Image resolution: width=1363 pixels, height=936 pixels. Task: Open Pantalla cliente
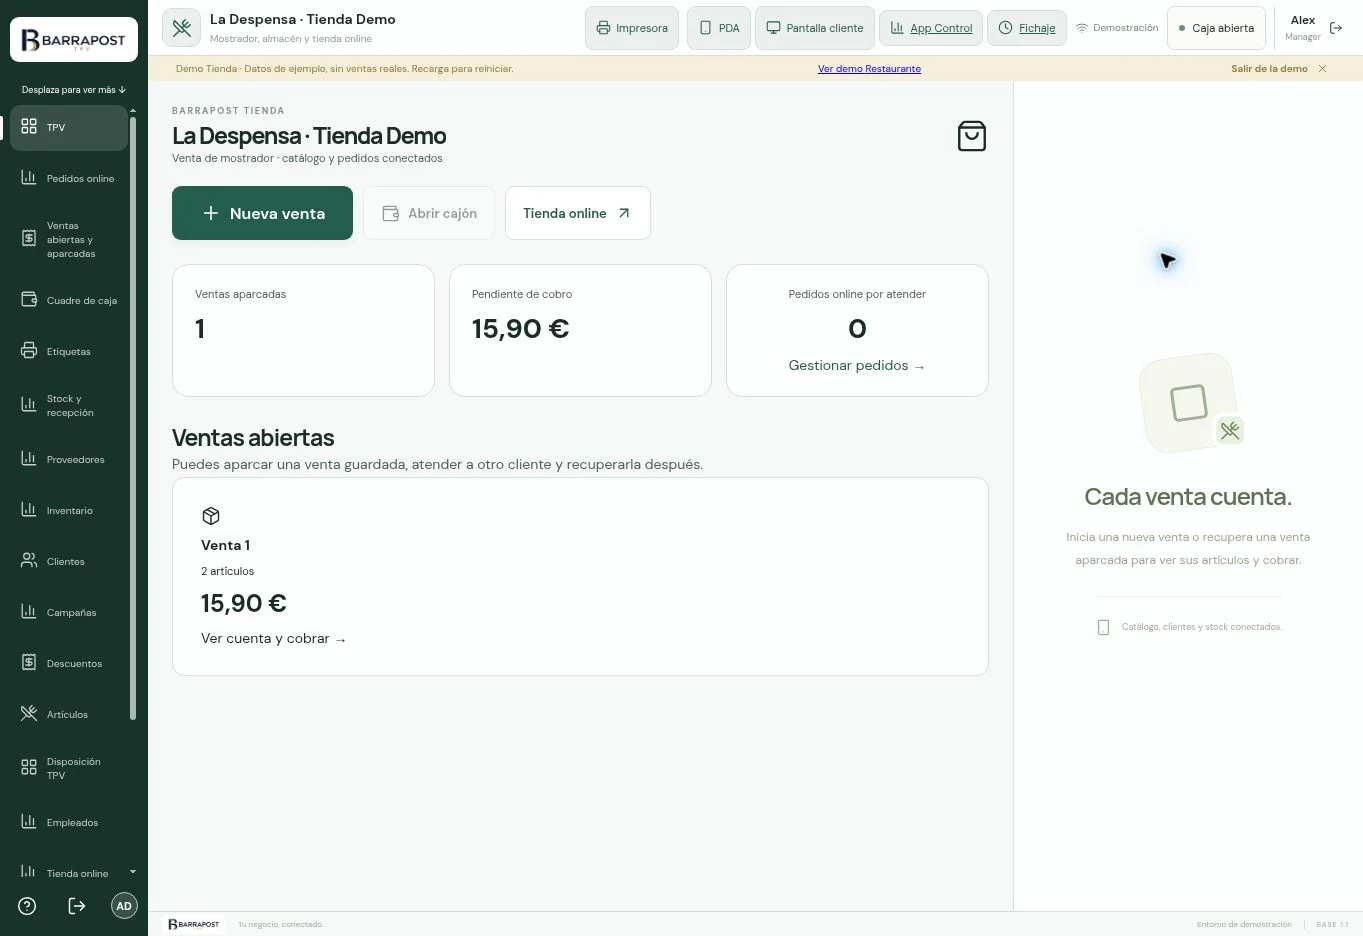[815, 28]
